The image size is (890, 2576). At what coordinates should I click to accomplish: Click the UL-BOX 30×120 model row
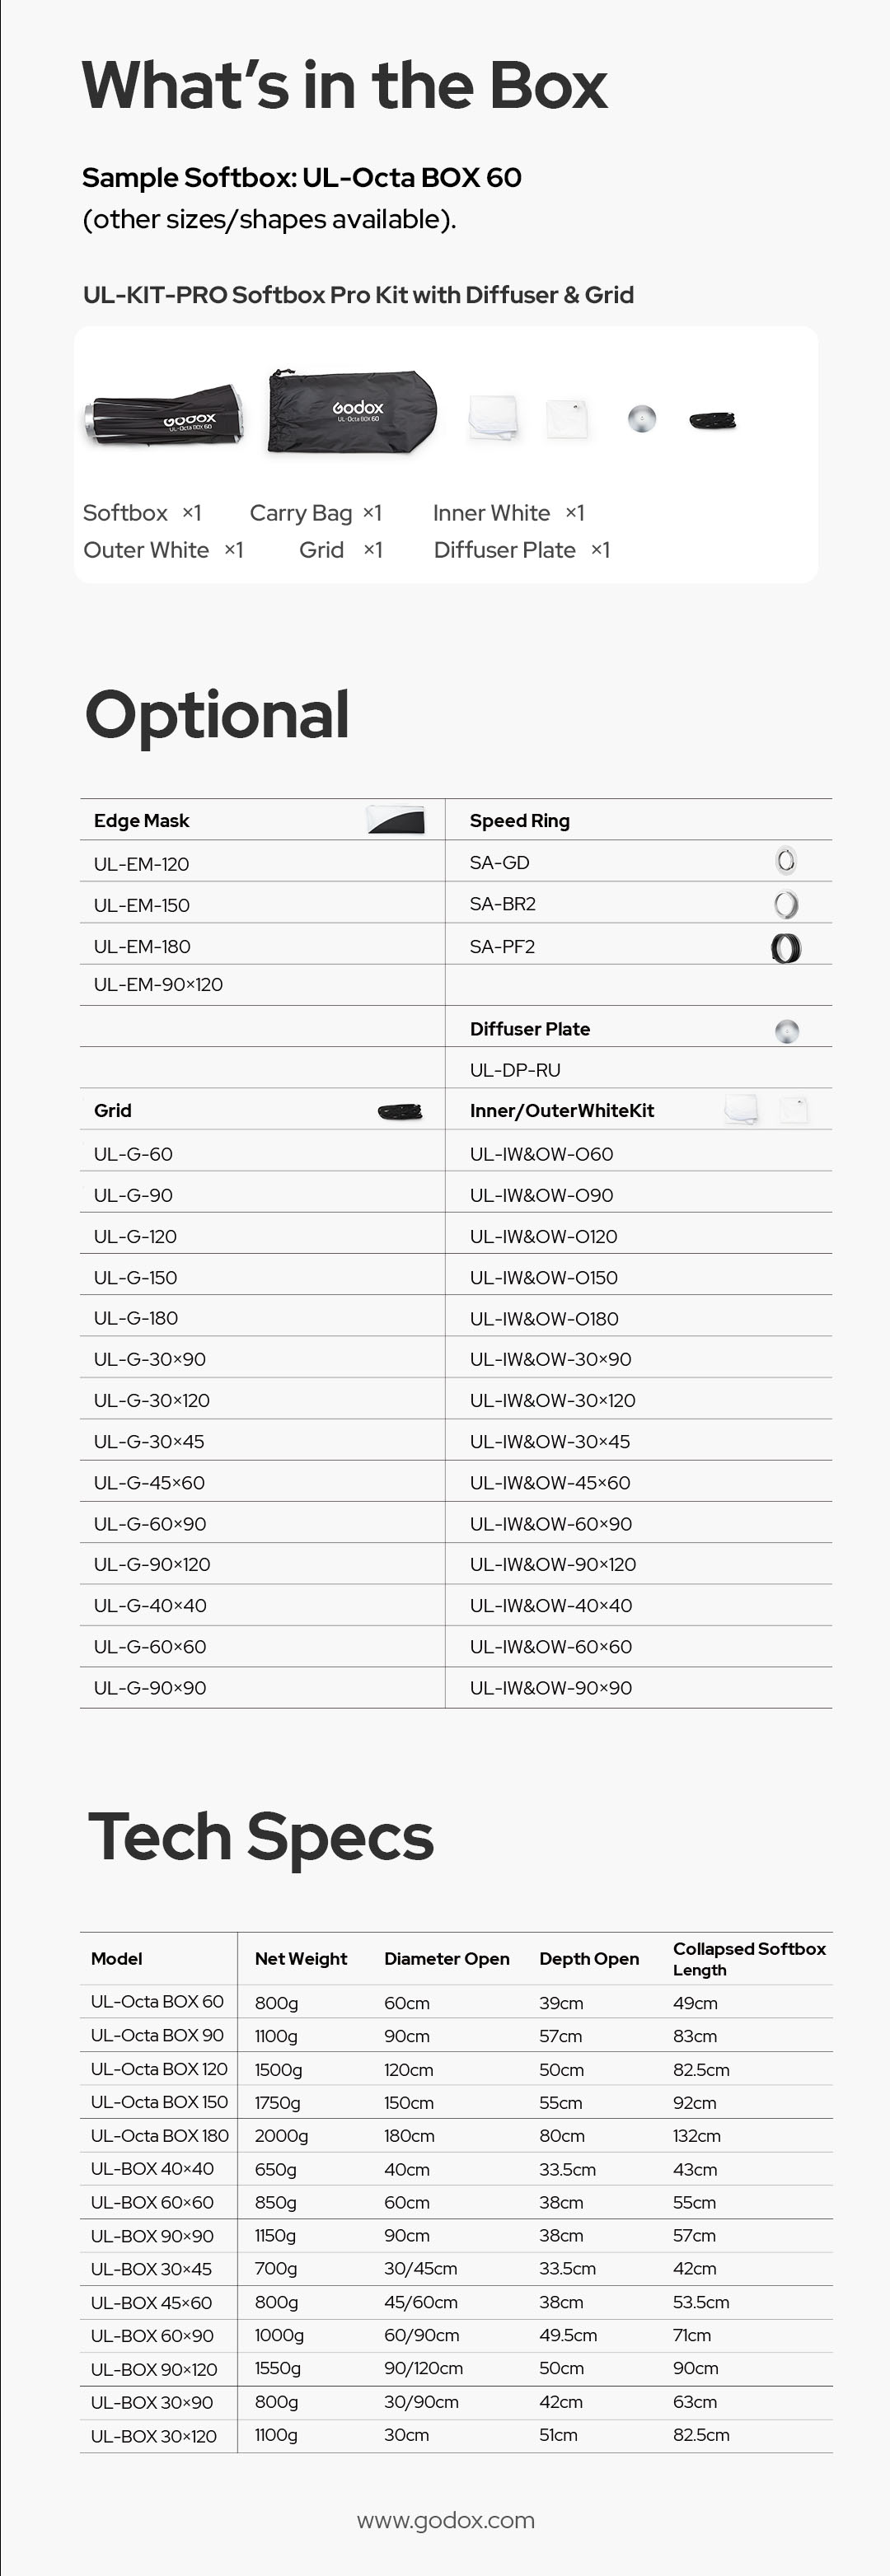click(x=154, y=2435)
